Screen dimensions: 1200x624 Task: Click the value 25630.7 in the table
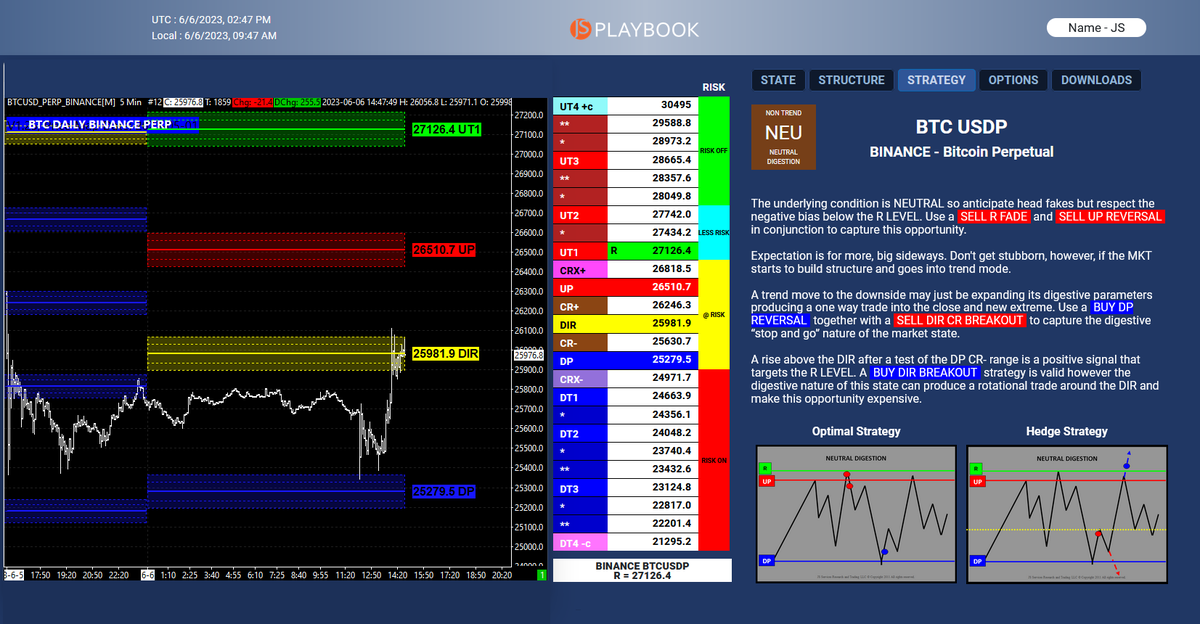click(671, 341)
